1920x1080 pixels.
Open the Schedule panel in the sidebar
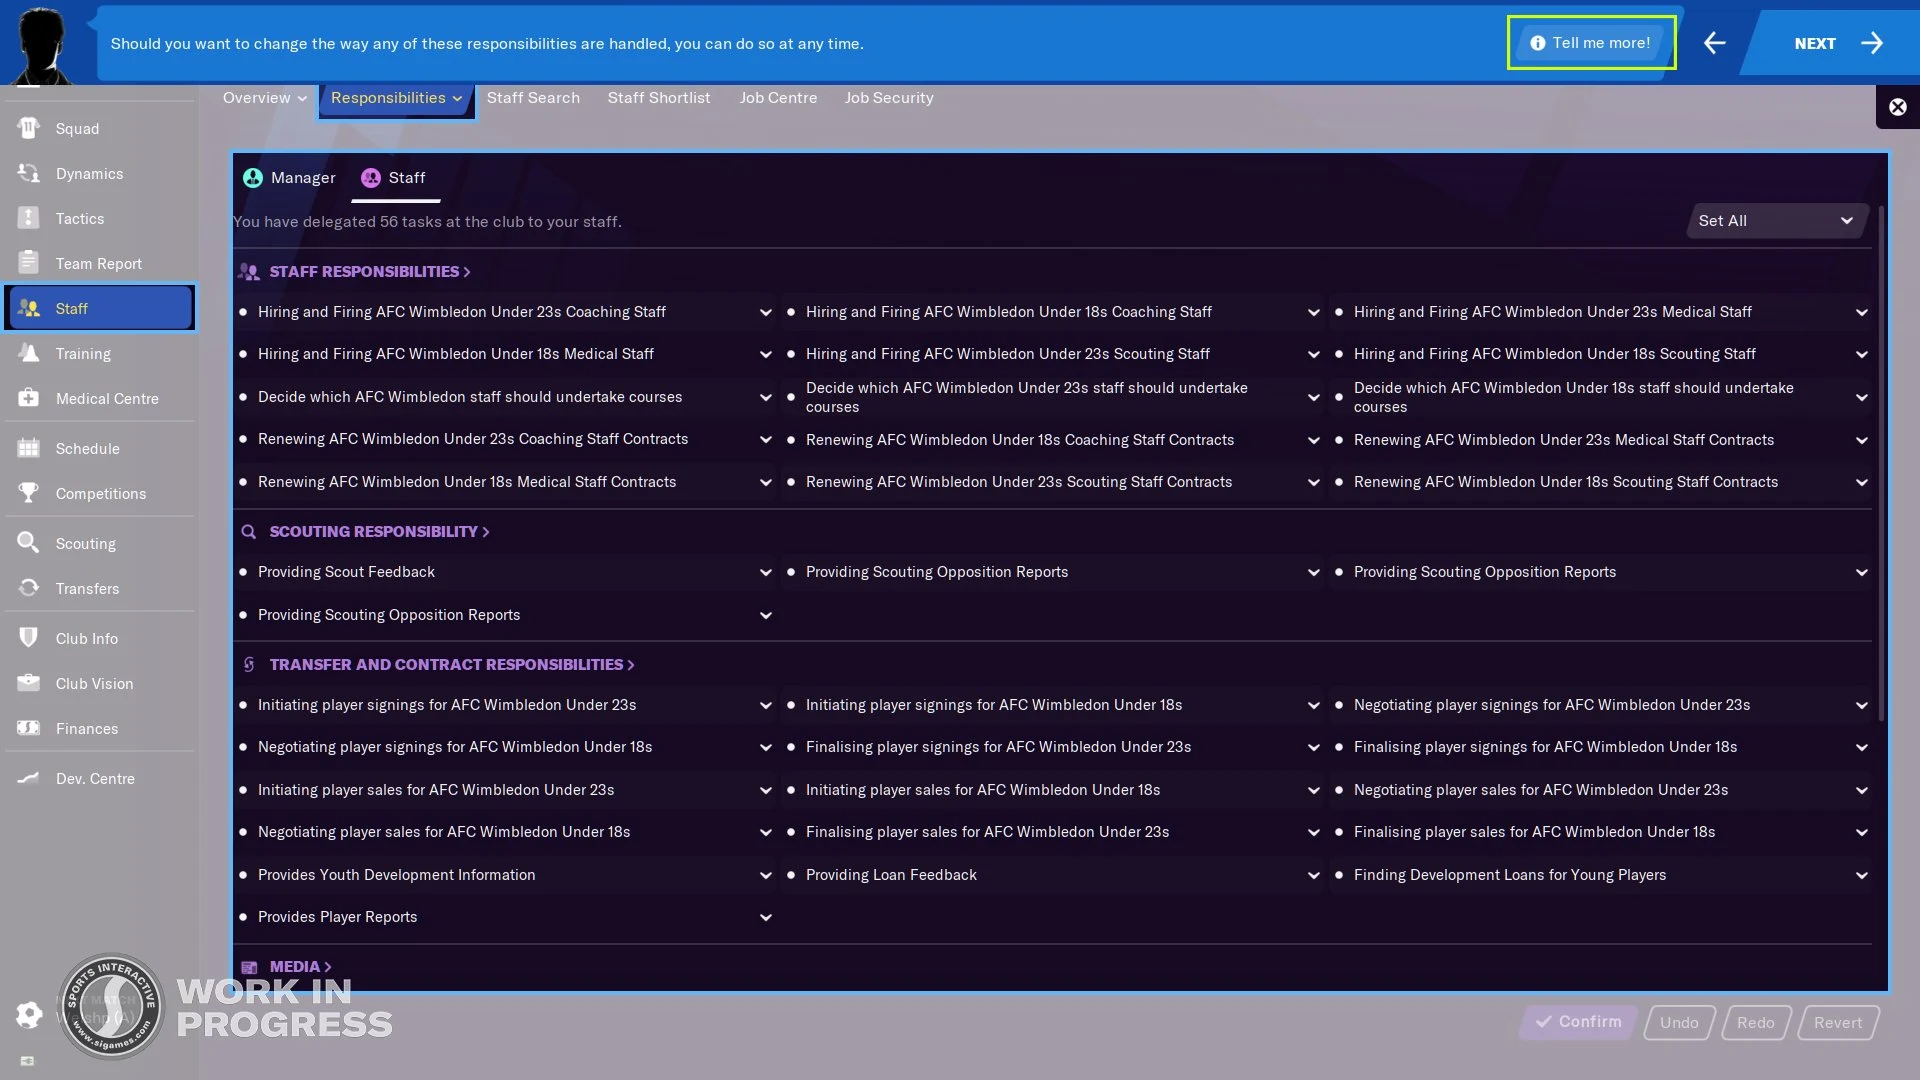(88, 448)
